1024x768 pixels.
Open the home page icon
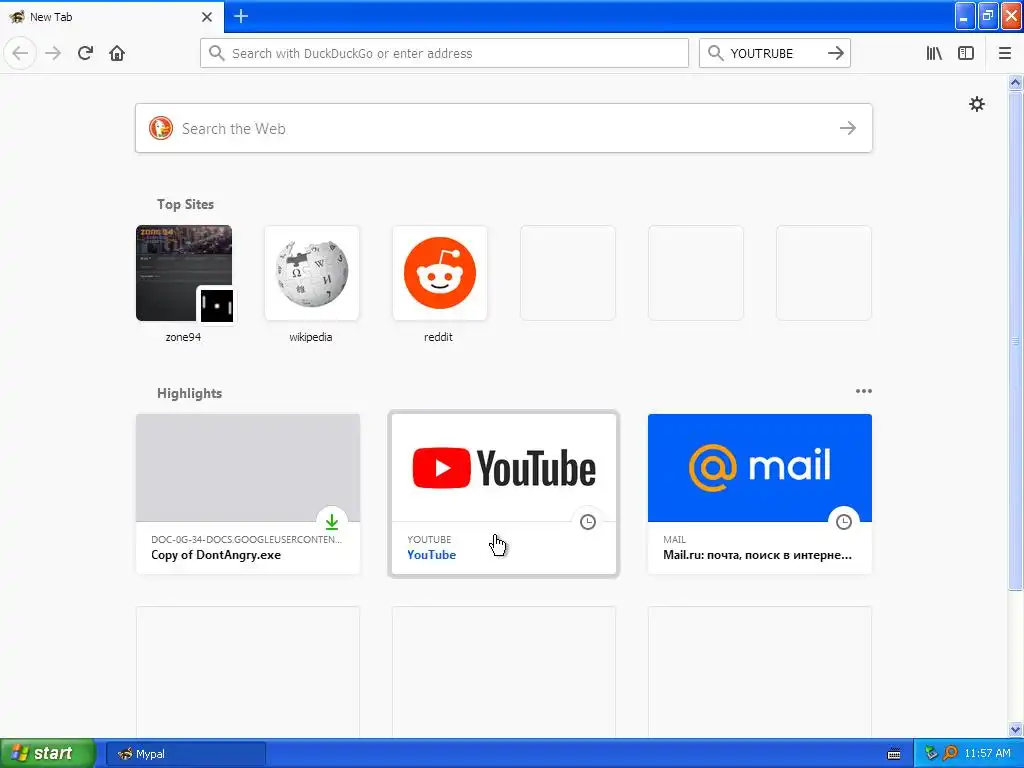click(x=117, y=53)
